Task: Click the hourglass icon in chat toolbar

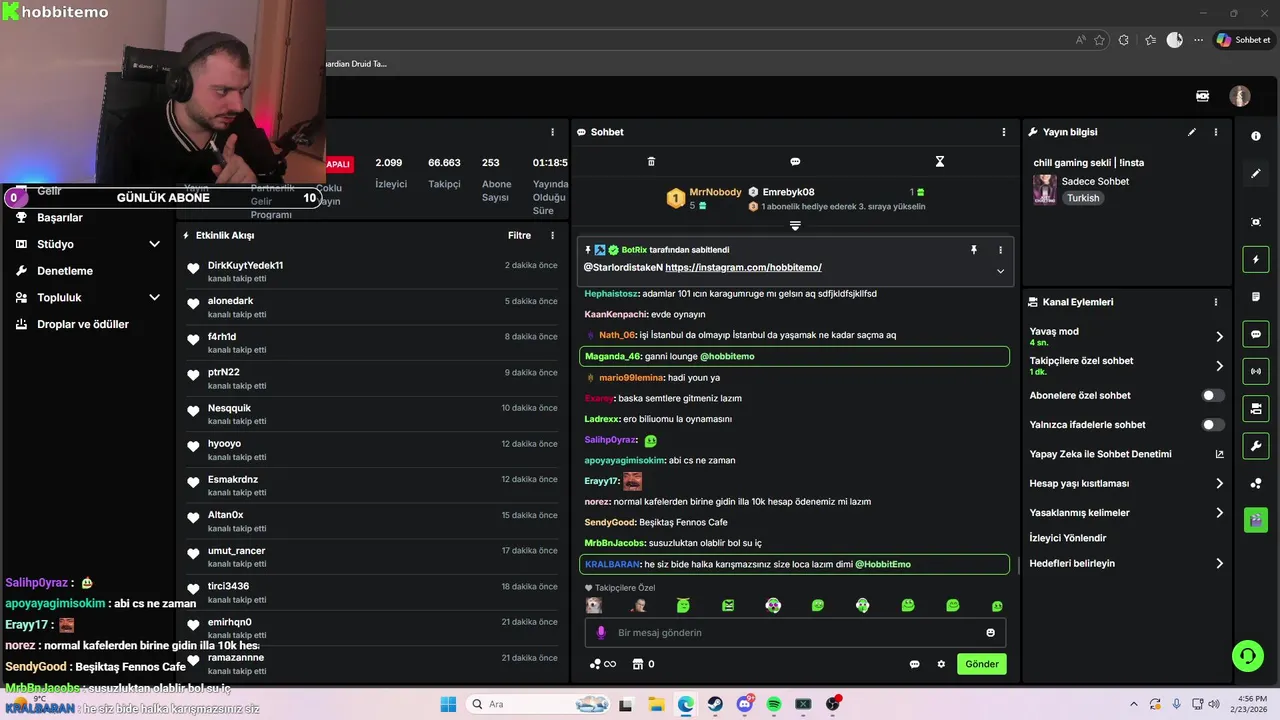Action: (x=939, y=161)
